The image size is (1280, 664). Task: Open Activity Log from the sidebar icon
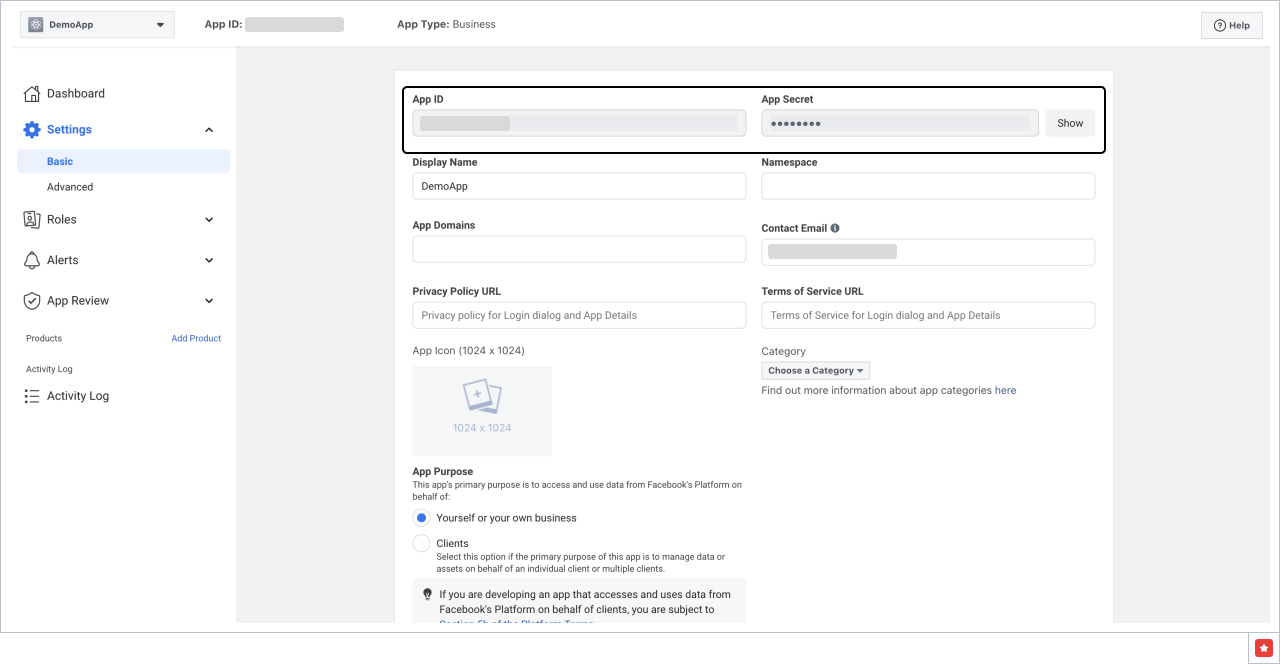31,395
